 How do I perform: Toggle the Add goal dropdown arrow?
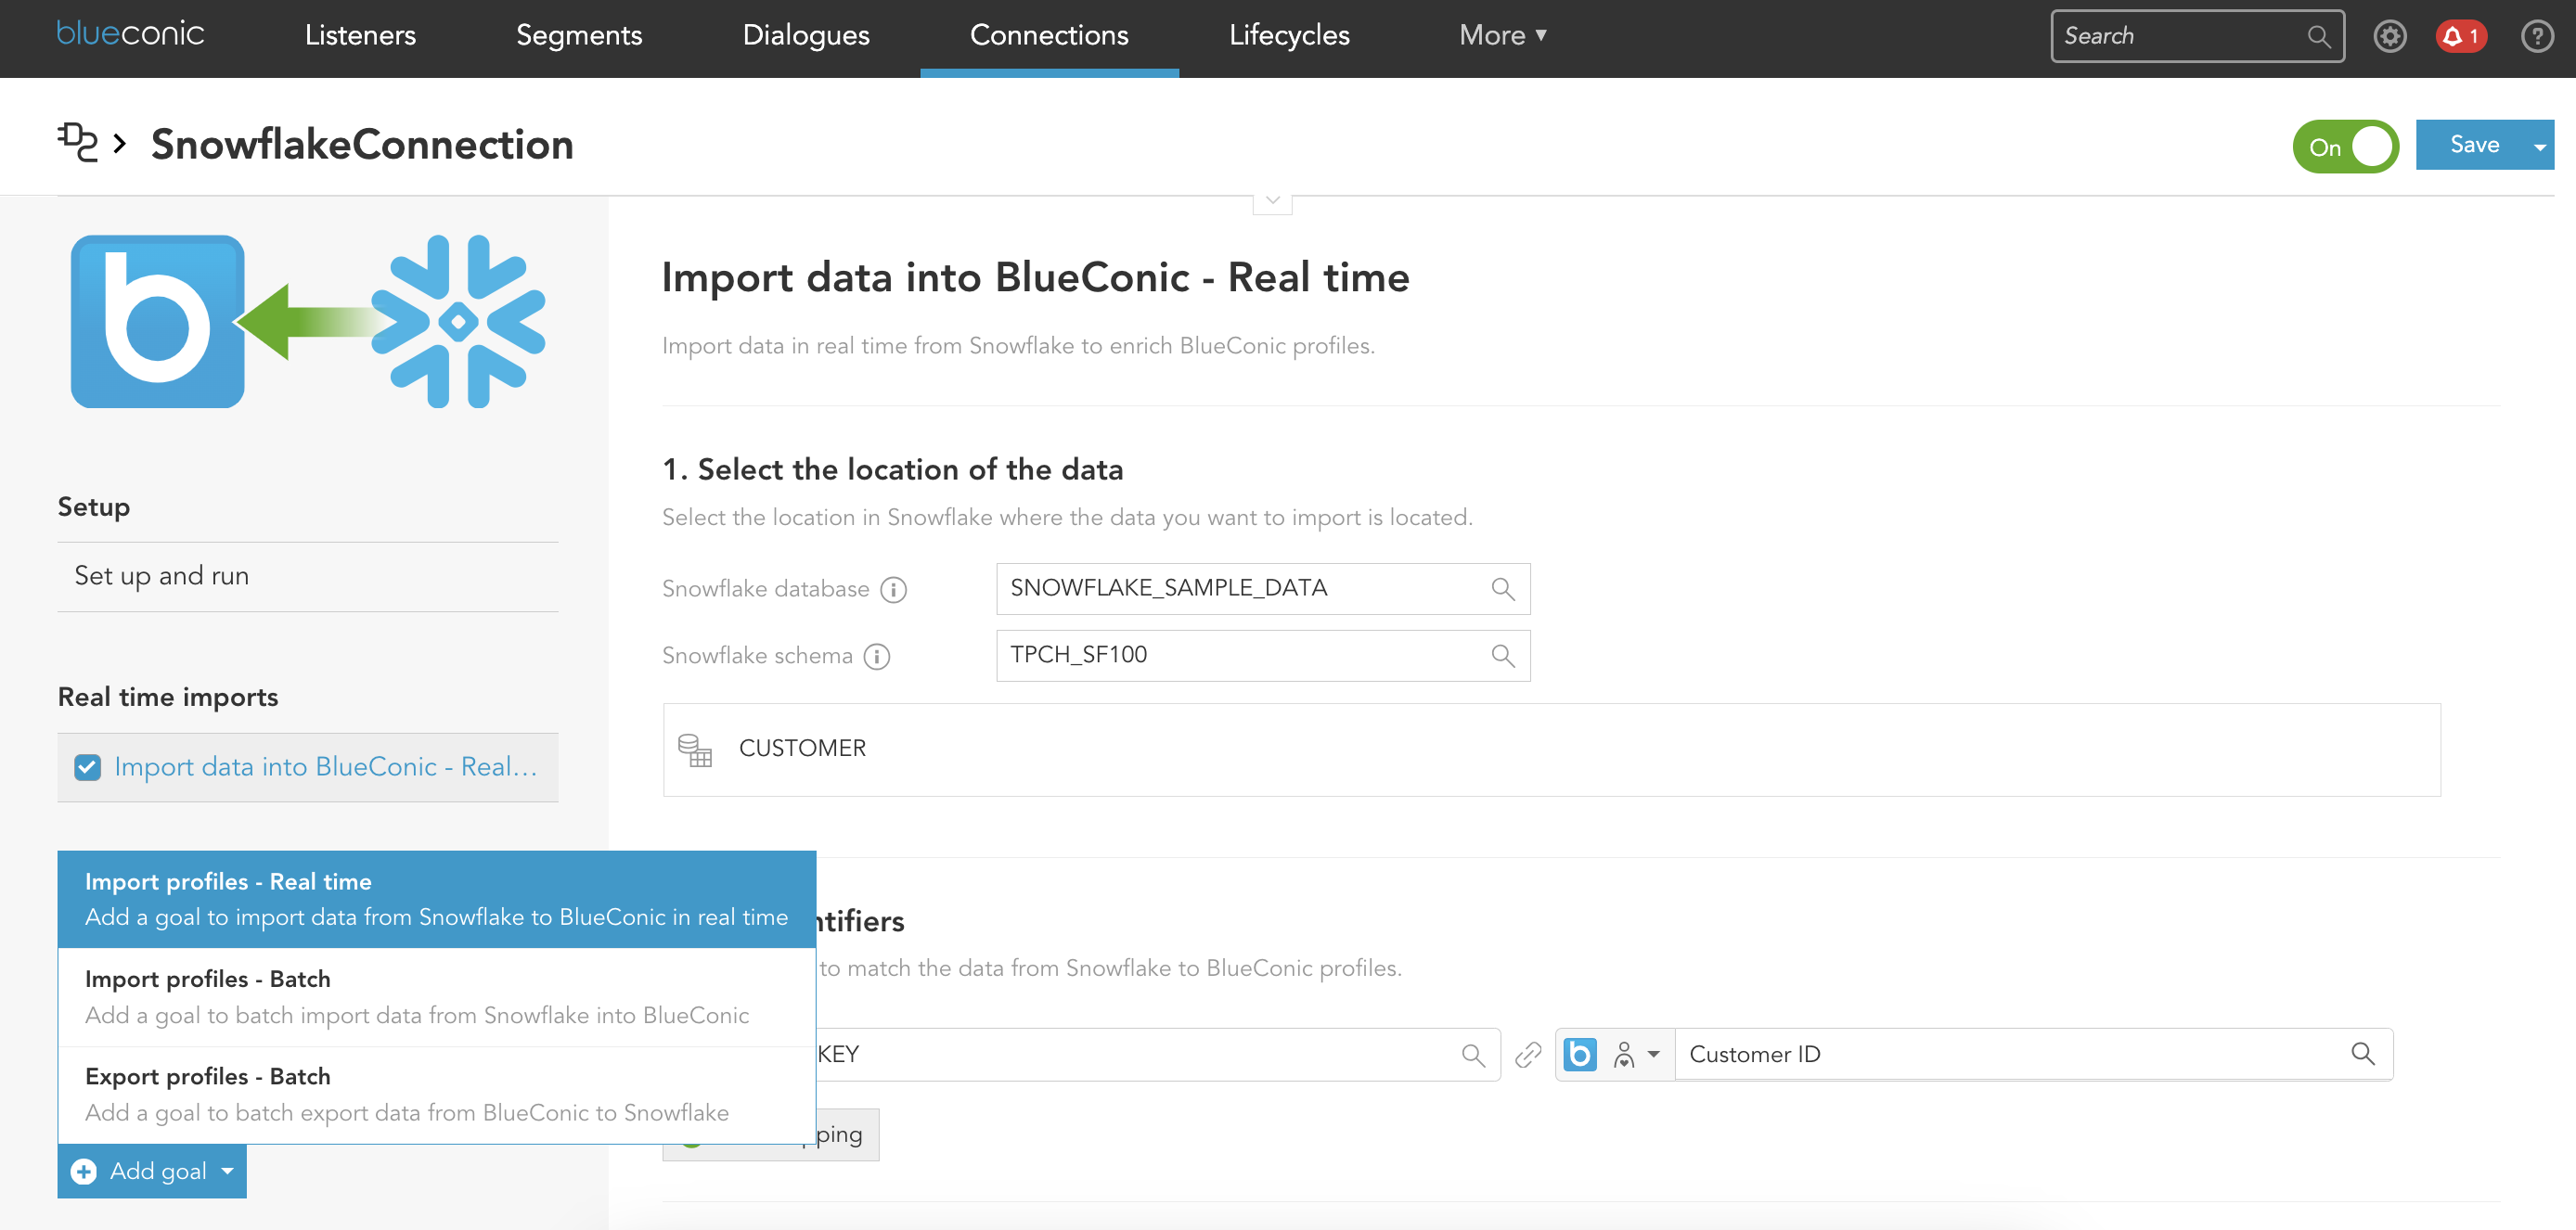coord(228,1171)
